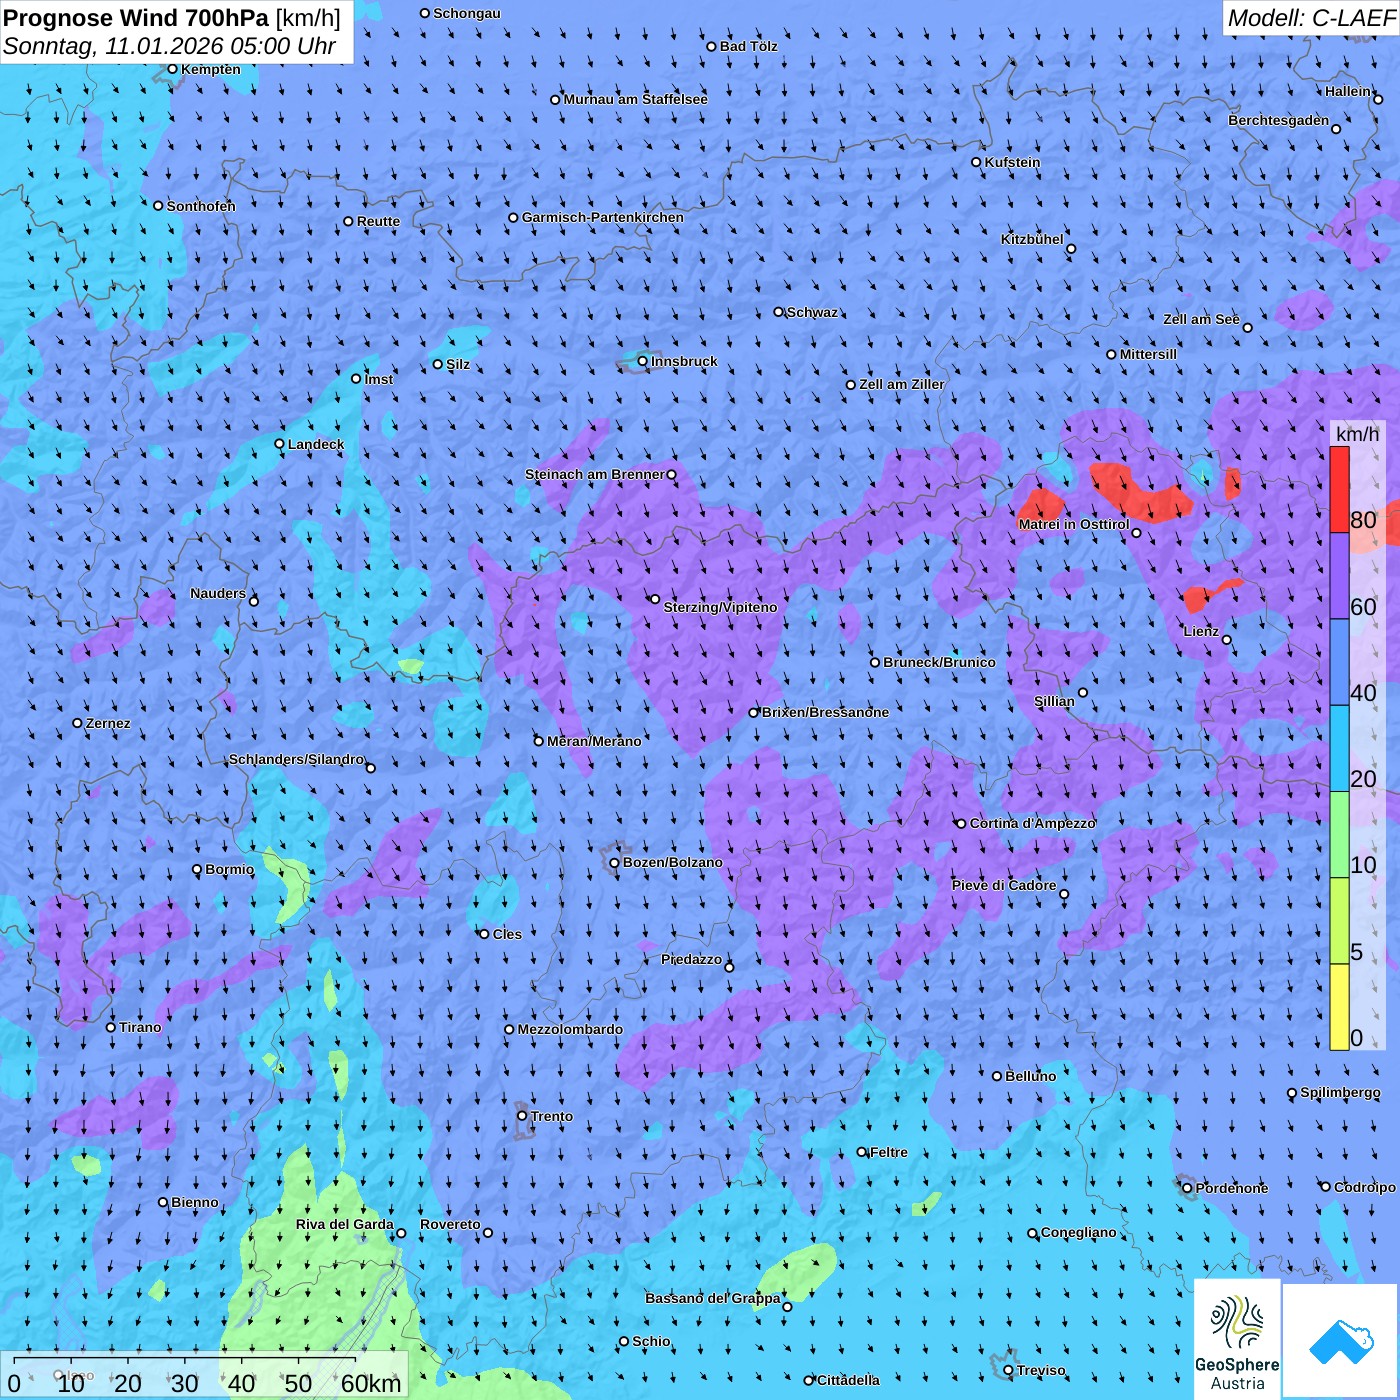Click the Sterzing/Vipiteno label
Screen dimensions: 1400x1400
pyautogui.click(x=720, y=607)
